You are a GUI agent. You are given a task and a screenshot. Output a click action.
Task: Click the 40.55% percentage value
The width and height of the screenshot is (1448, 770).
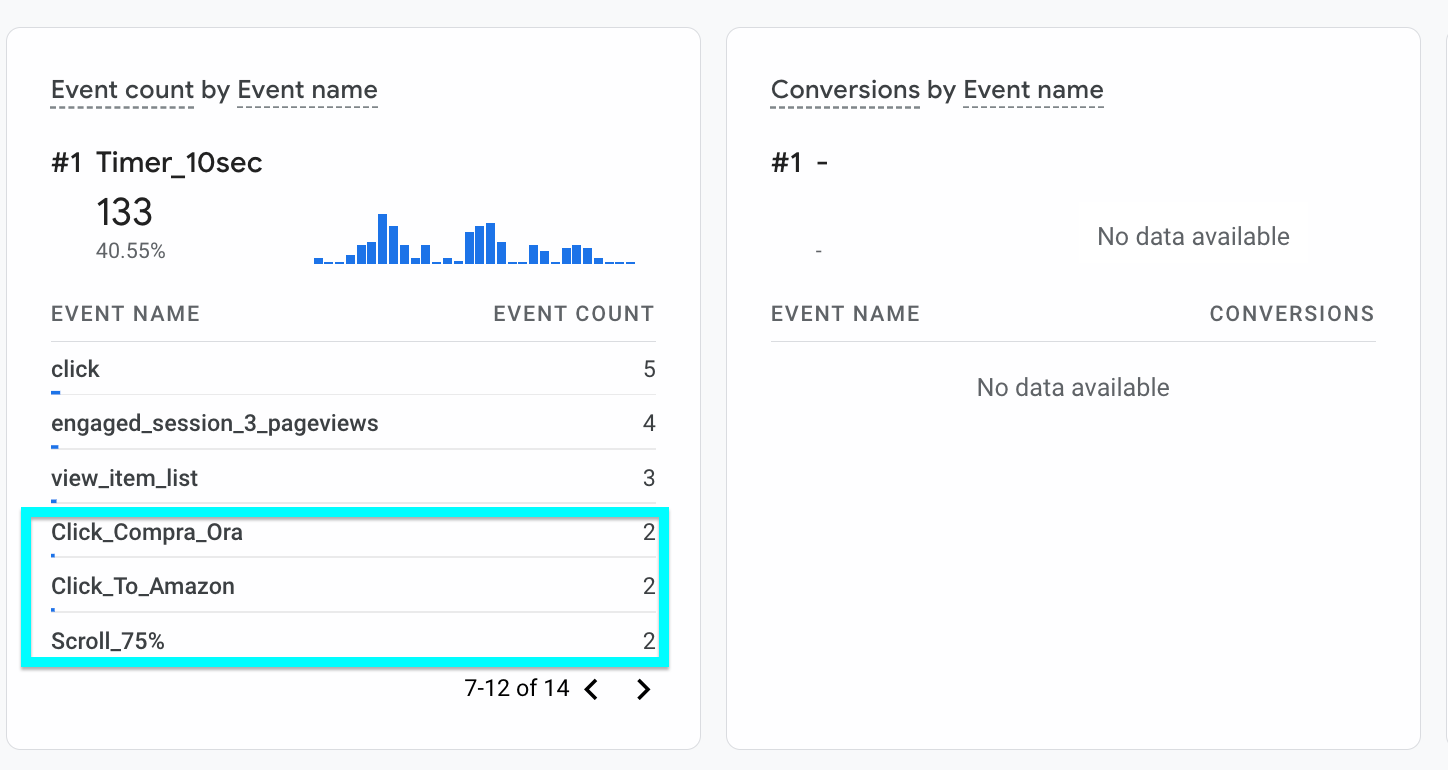pyautogui.click(x=130, y=252)
